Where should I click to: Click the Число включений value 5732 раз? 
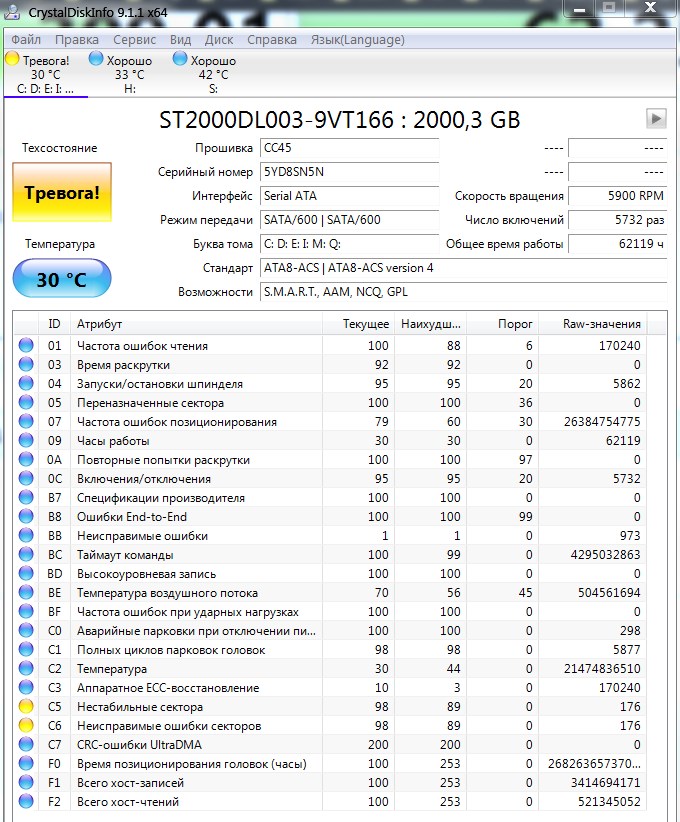tap(618, 220)
